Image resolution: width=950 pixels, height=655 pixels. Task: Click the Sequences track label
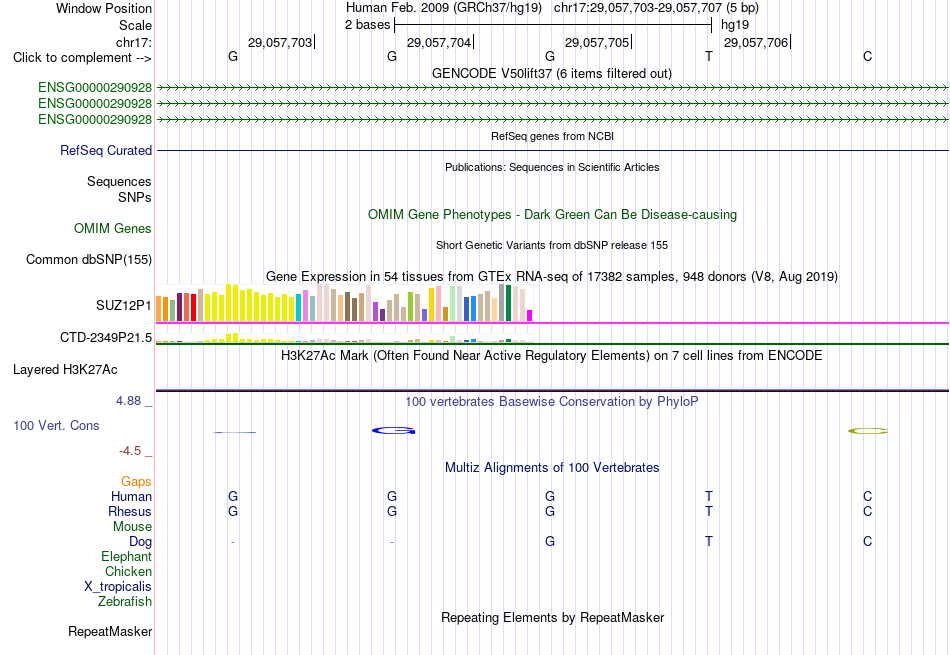click(119, 181)
